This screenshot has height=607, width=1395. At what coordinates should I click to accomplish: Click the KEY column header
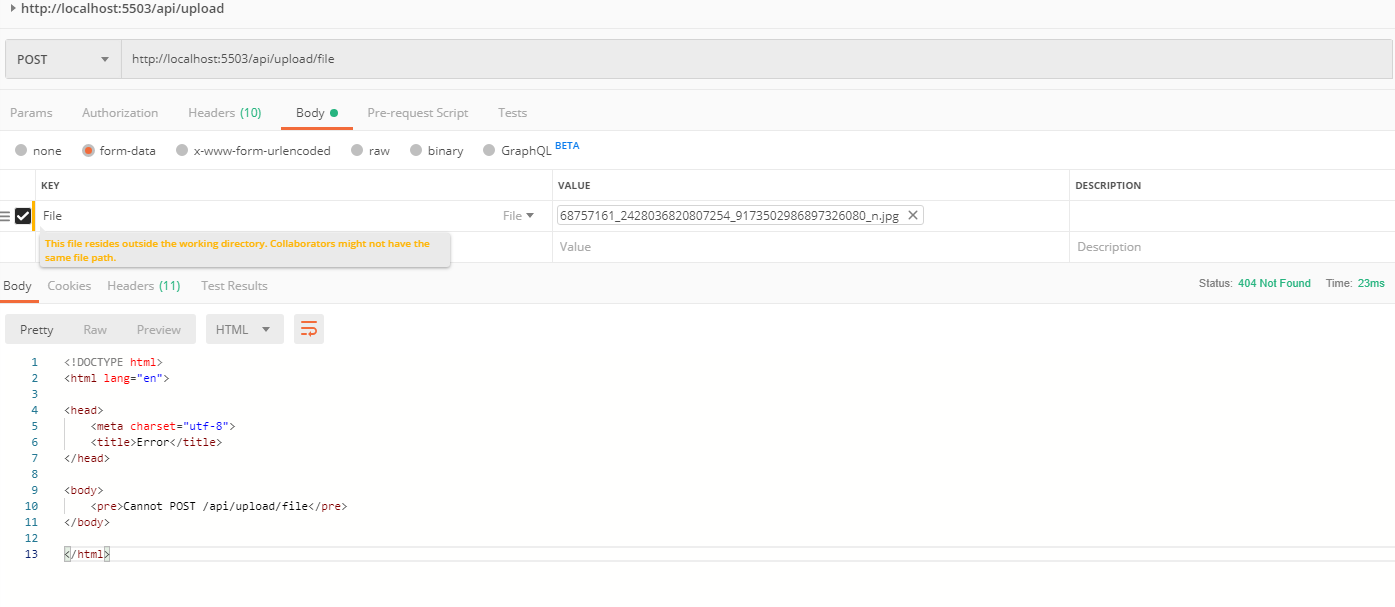50,186
